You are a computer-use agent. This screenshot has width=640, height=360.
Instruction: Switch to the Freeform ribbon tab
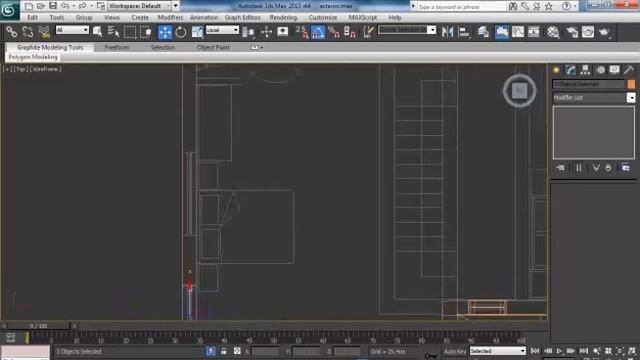click(x=117, y=47)
